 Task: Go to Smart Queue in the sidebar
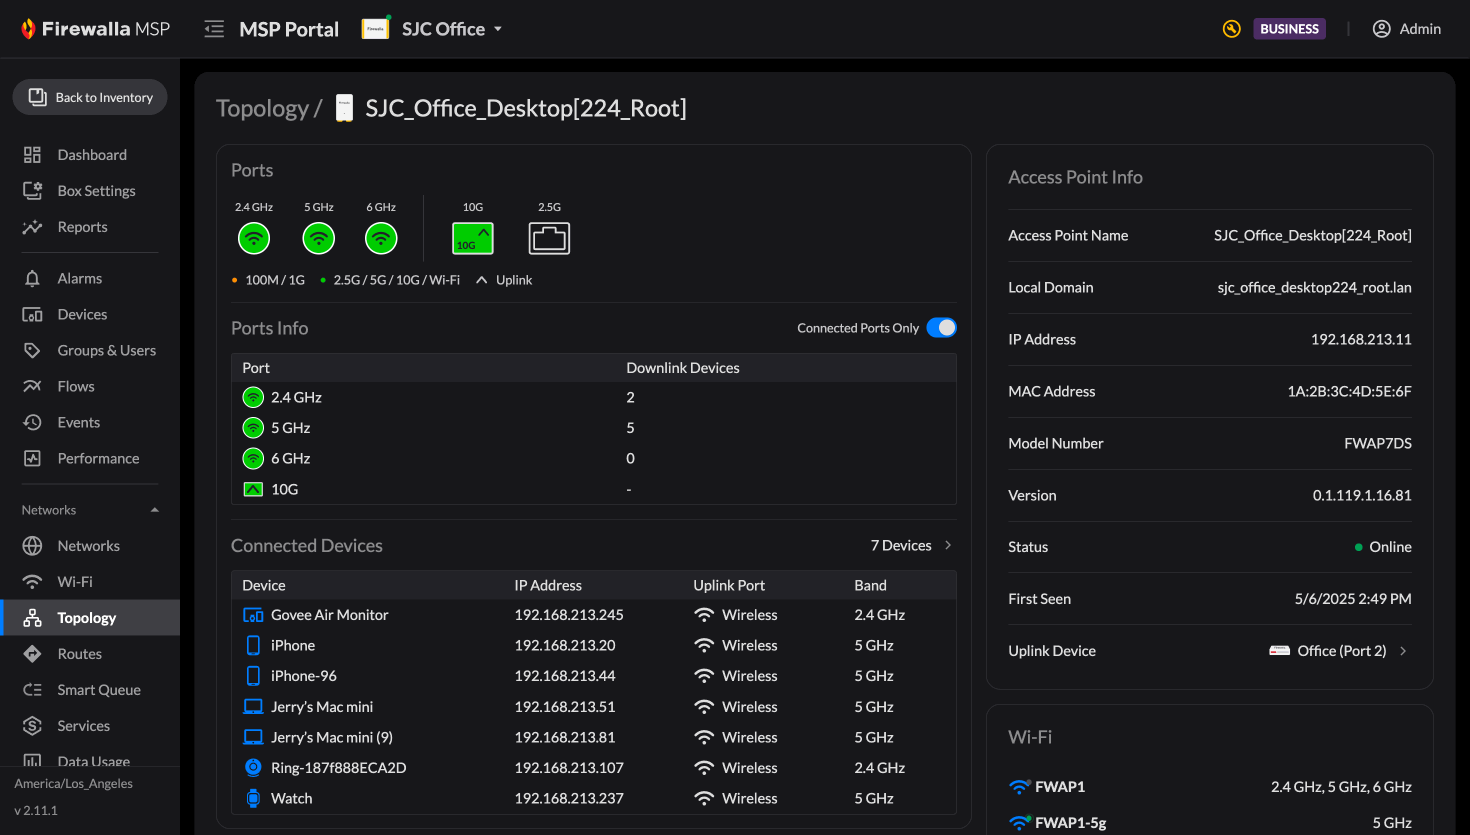[x=99, y=690]
